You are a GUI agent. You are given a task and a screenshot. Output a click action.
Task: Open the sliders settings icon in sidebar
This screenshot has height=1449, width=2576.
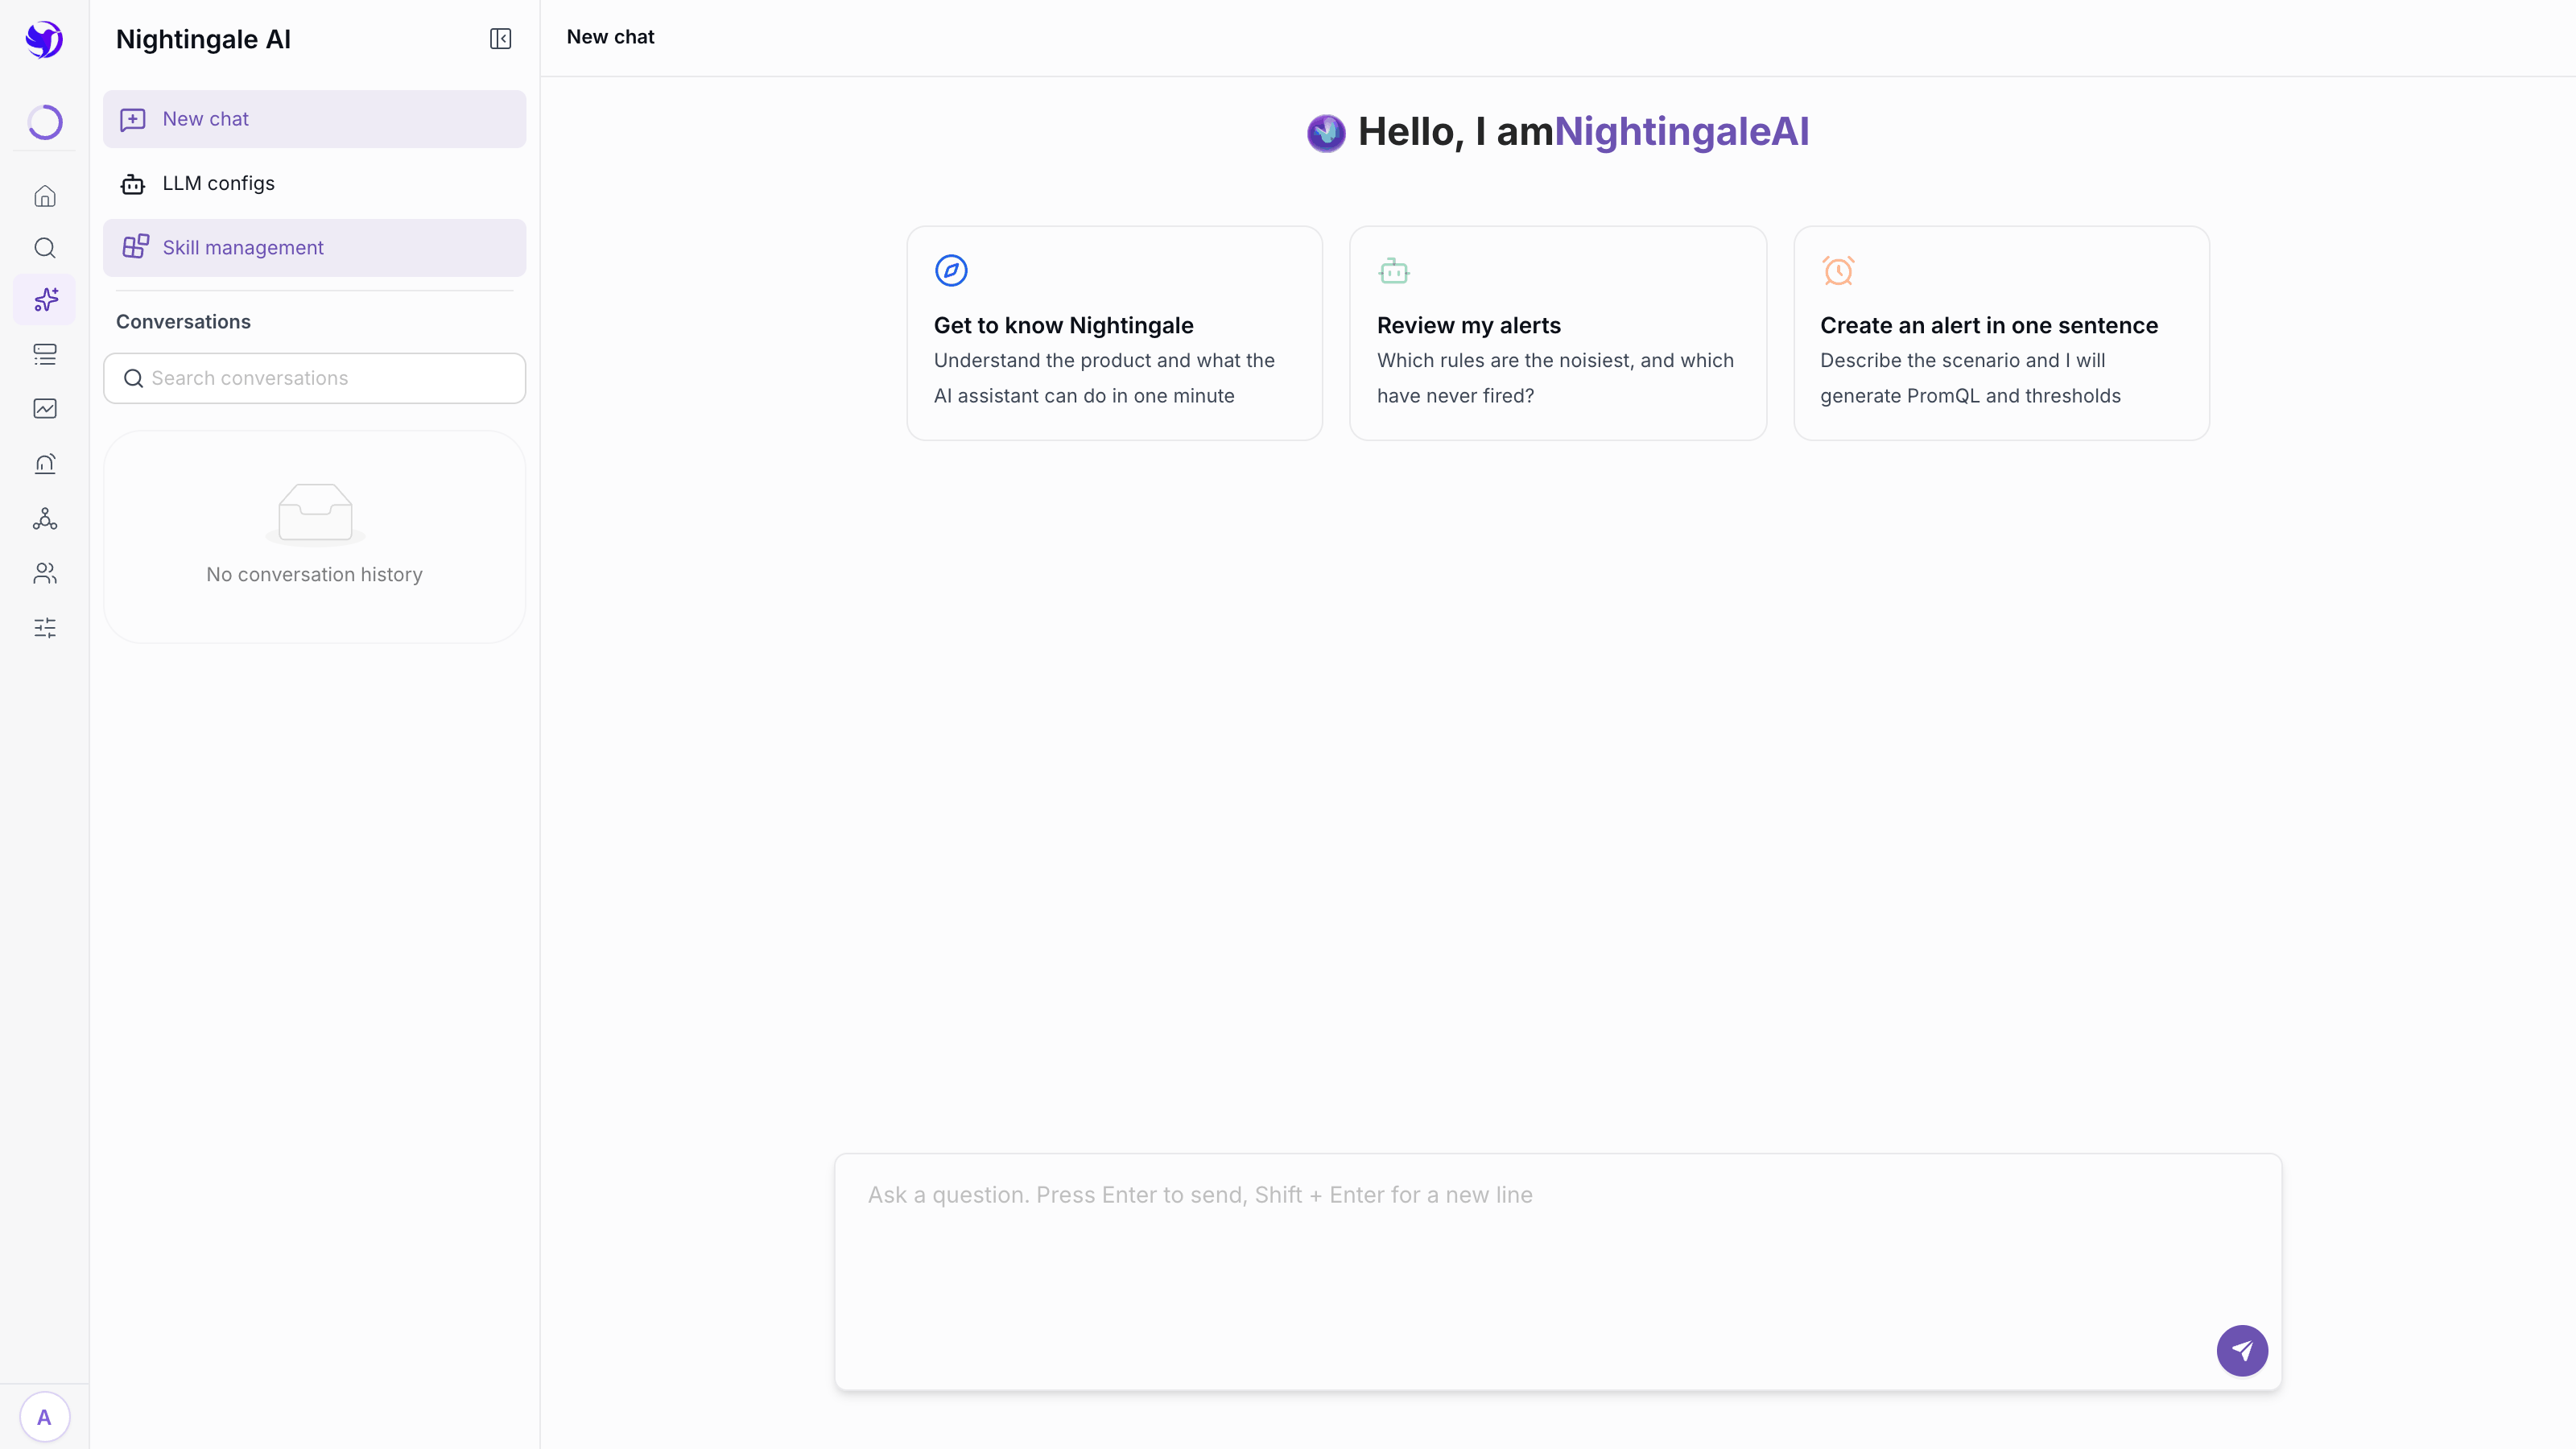tap(45, 628)
